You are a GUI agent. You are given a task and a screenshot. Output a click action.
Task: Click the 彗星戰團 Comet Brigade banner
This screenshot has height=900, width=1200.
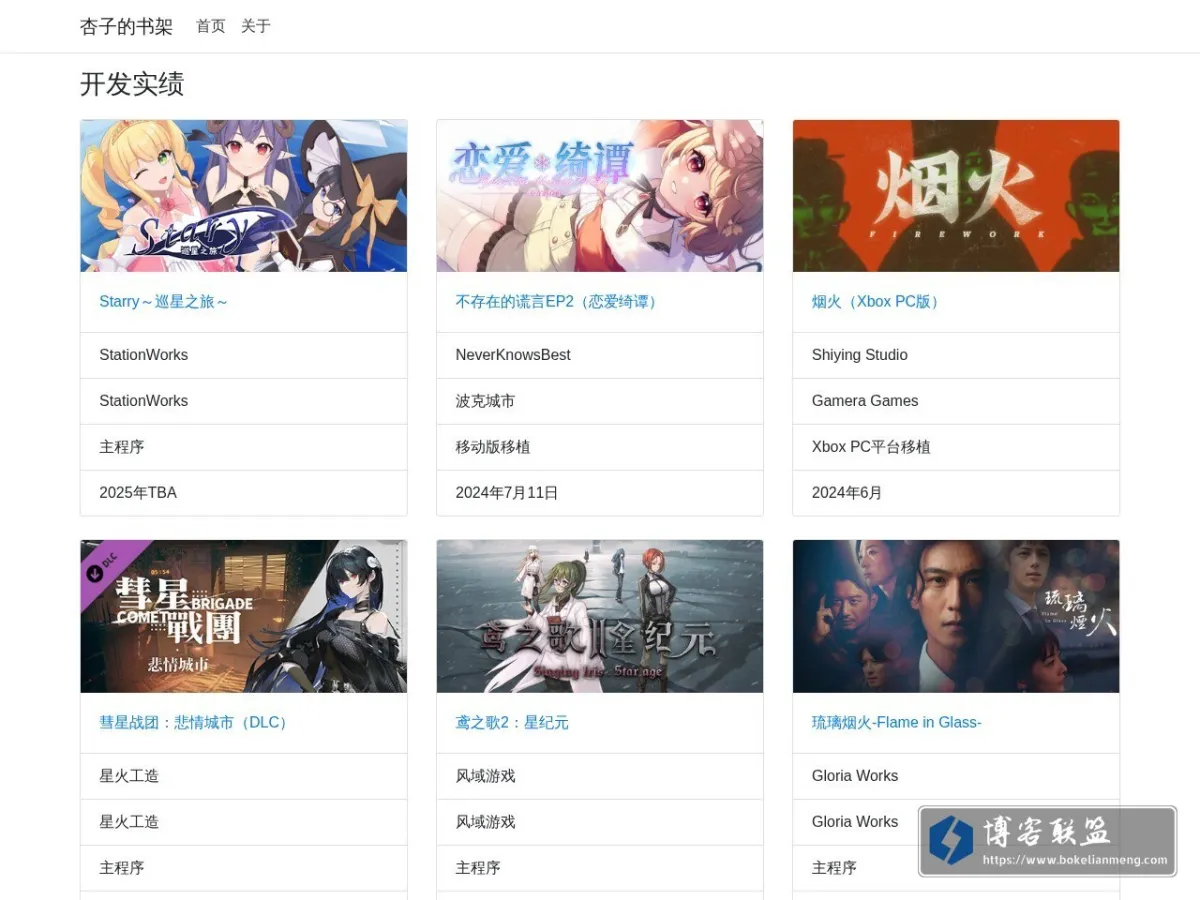point(244,617)
